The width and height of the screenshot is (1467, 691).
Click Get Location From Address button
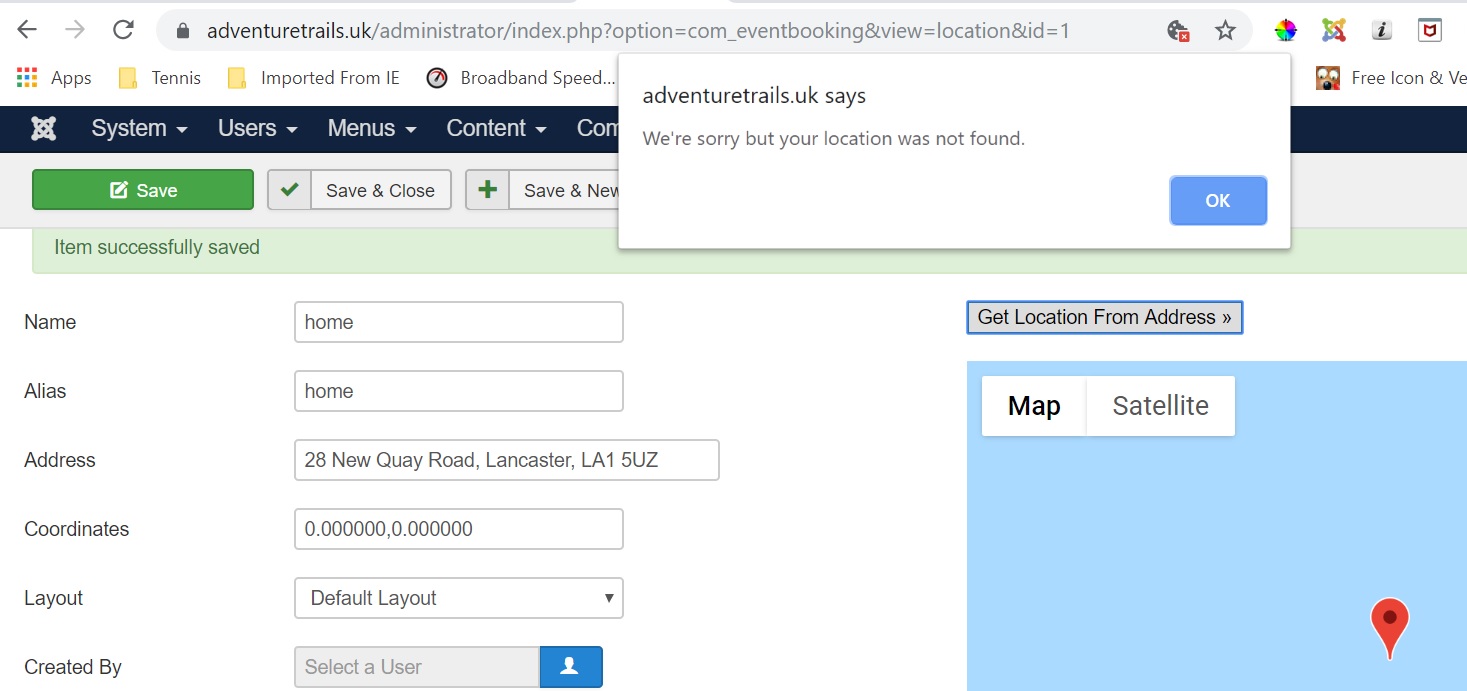(1104, 318)
